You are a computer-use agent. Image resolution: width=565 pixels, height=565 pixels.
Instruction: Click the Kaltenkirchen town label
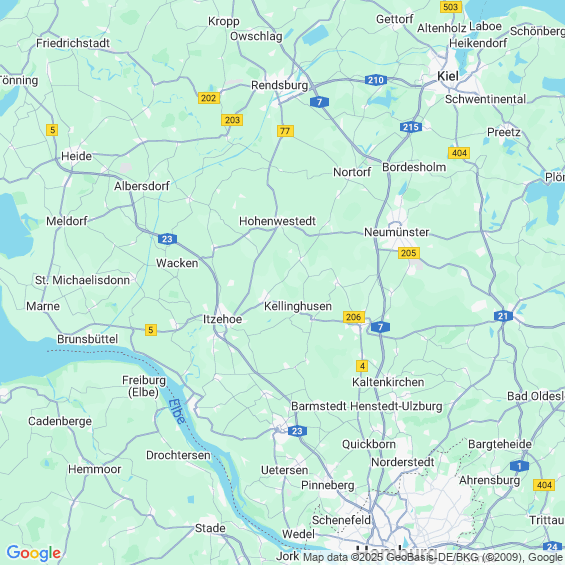[x=388, y=382]
